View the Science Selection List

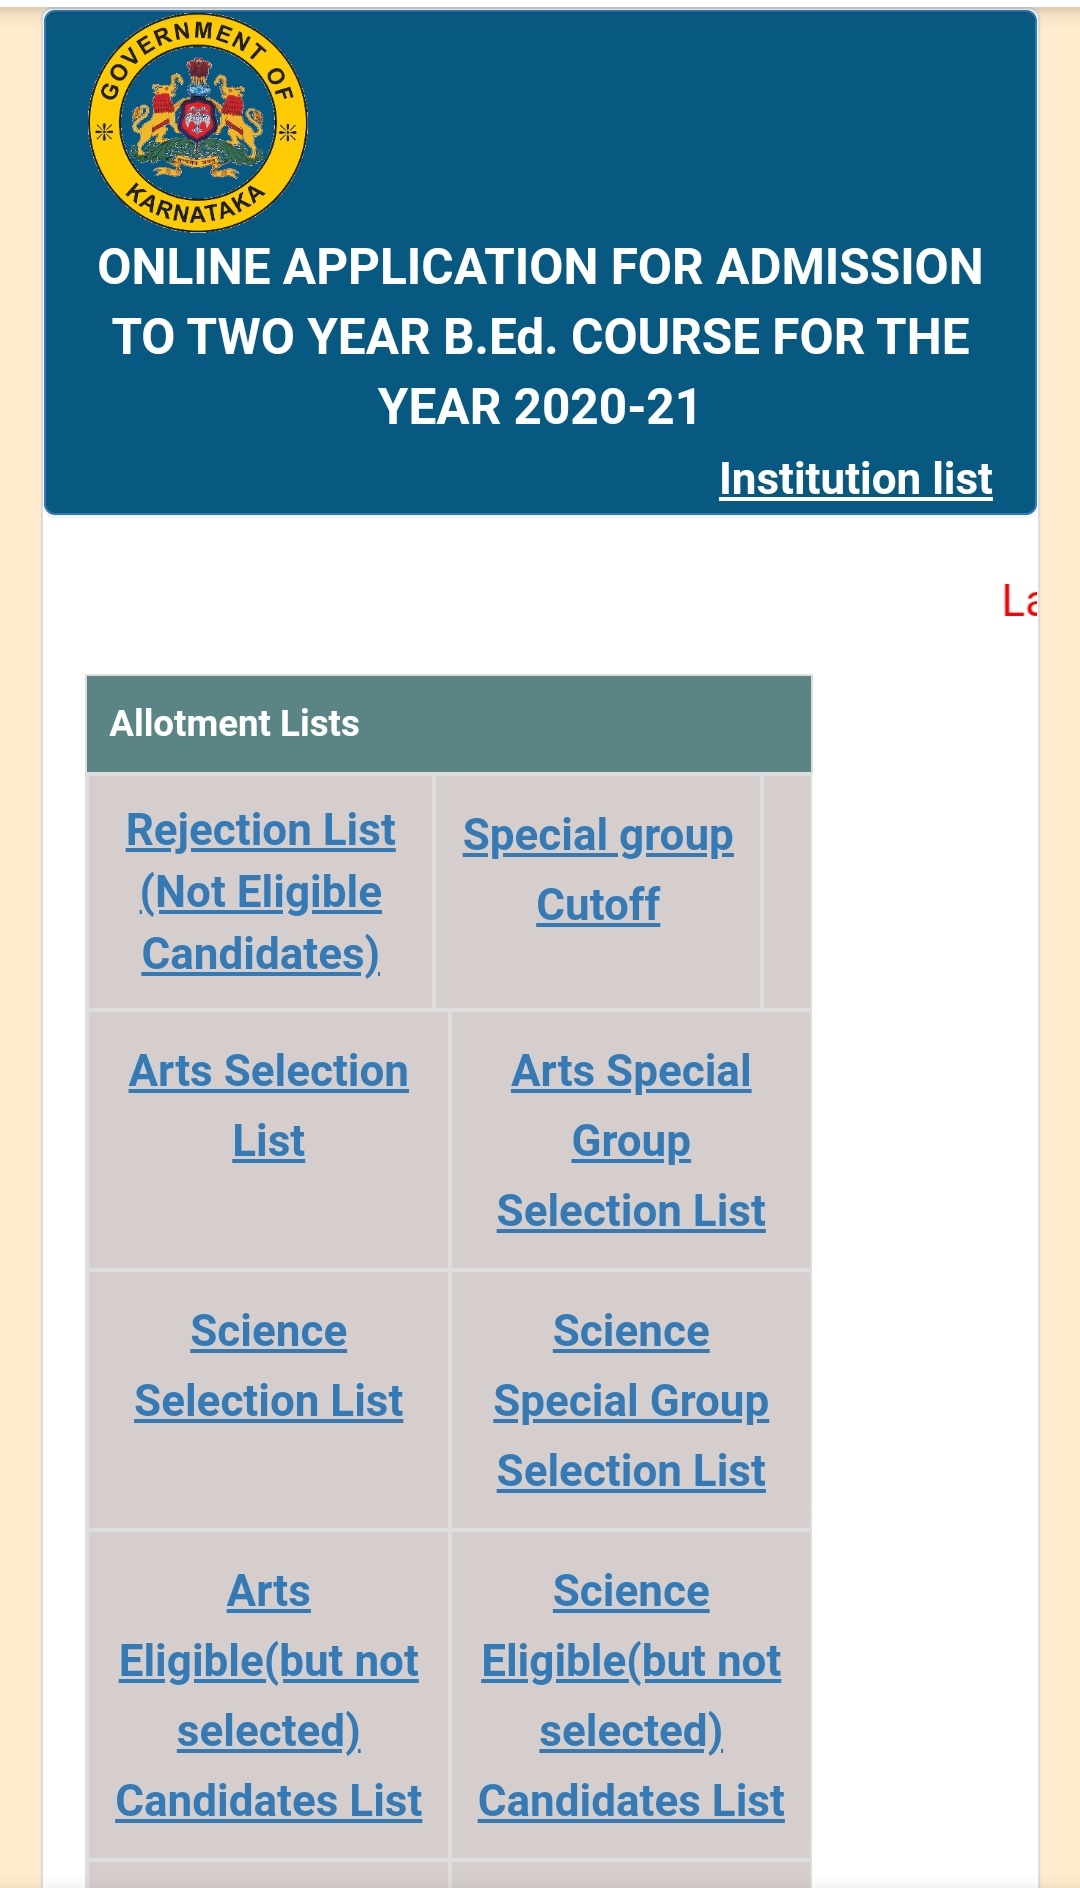(267, 1365)
